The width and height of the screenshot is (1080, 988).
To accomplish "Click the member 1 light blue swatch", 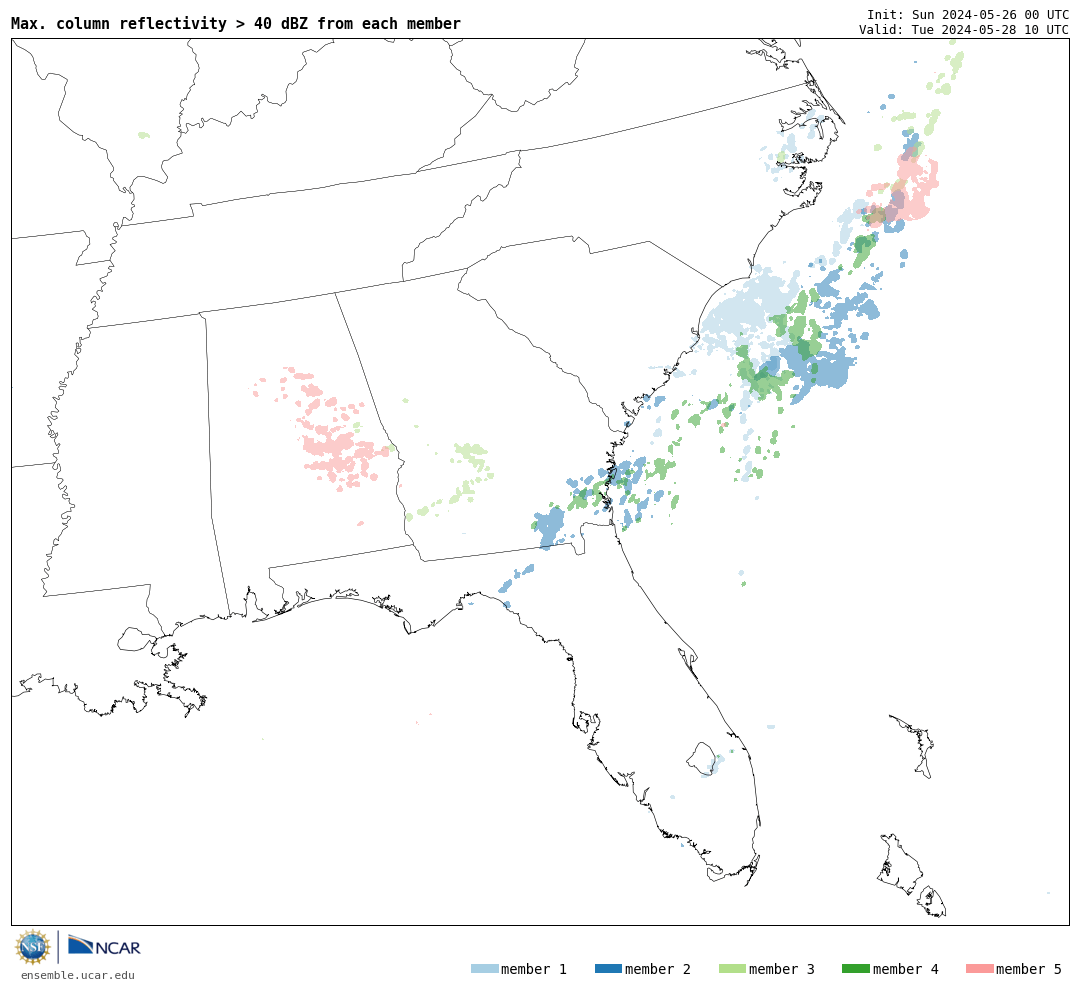I will (484, 969).
